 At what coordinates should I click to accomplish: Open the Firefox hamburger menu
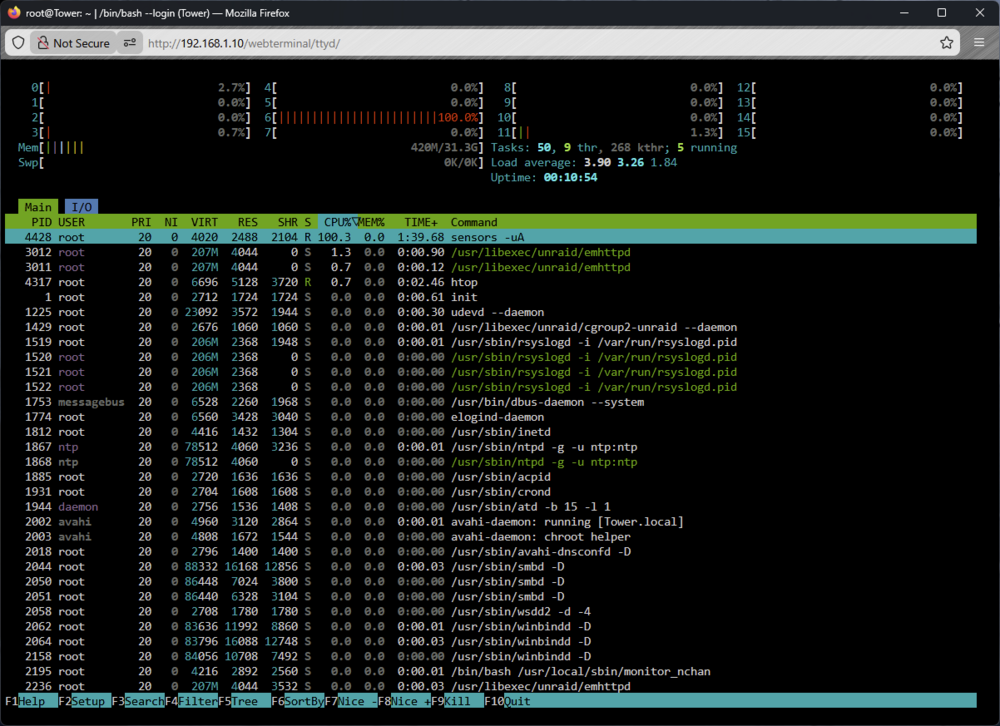979,43
